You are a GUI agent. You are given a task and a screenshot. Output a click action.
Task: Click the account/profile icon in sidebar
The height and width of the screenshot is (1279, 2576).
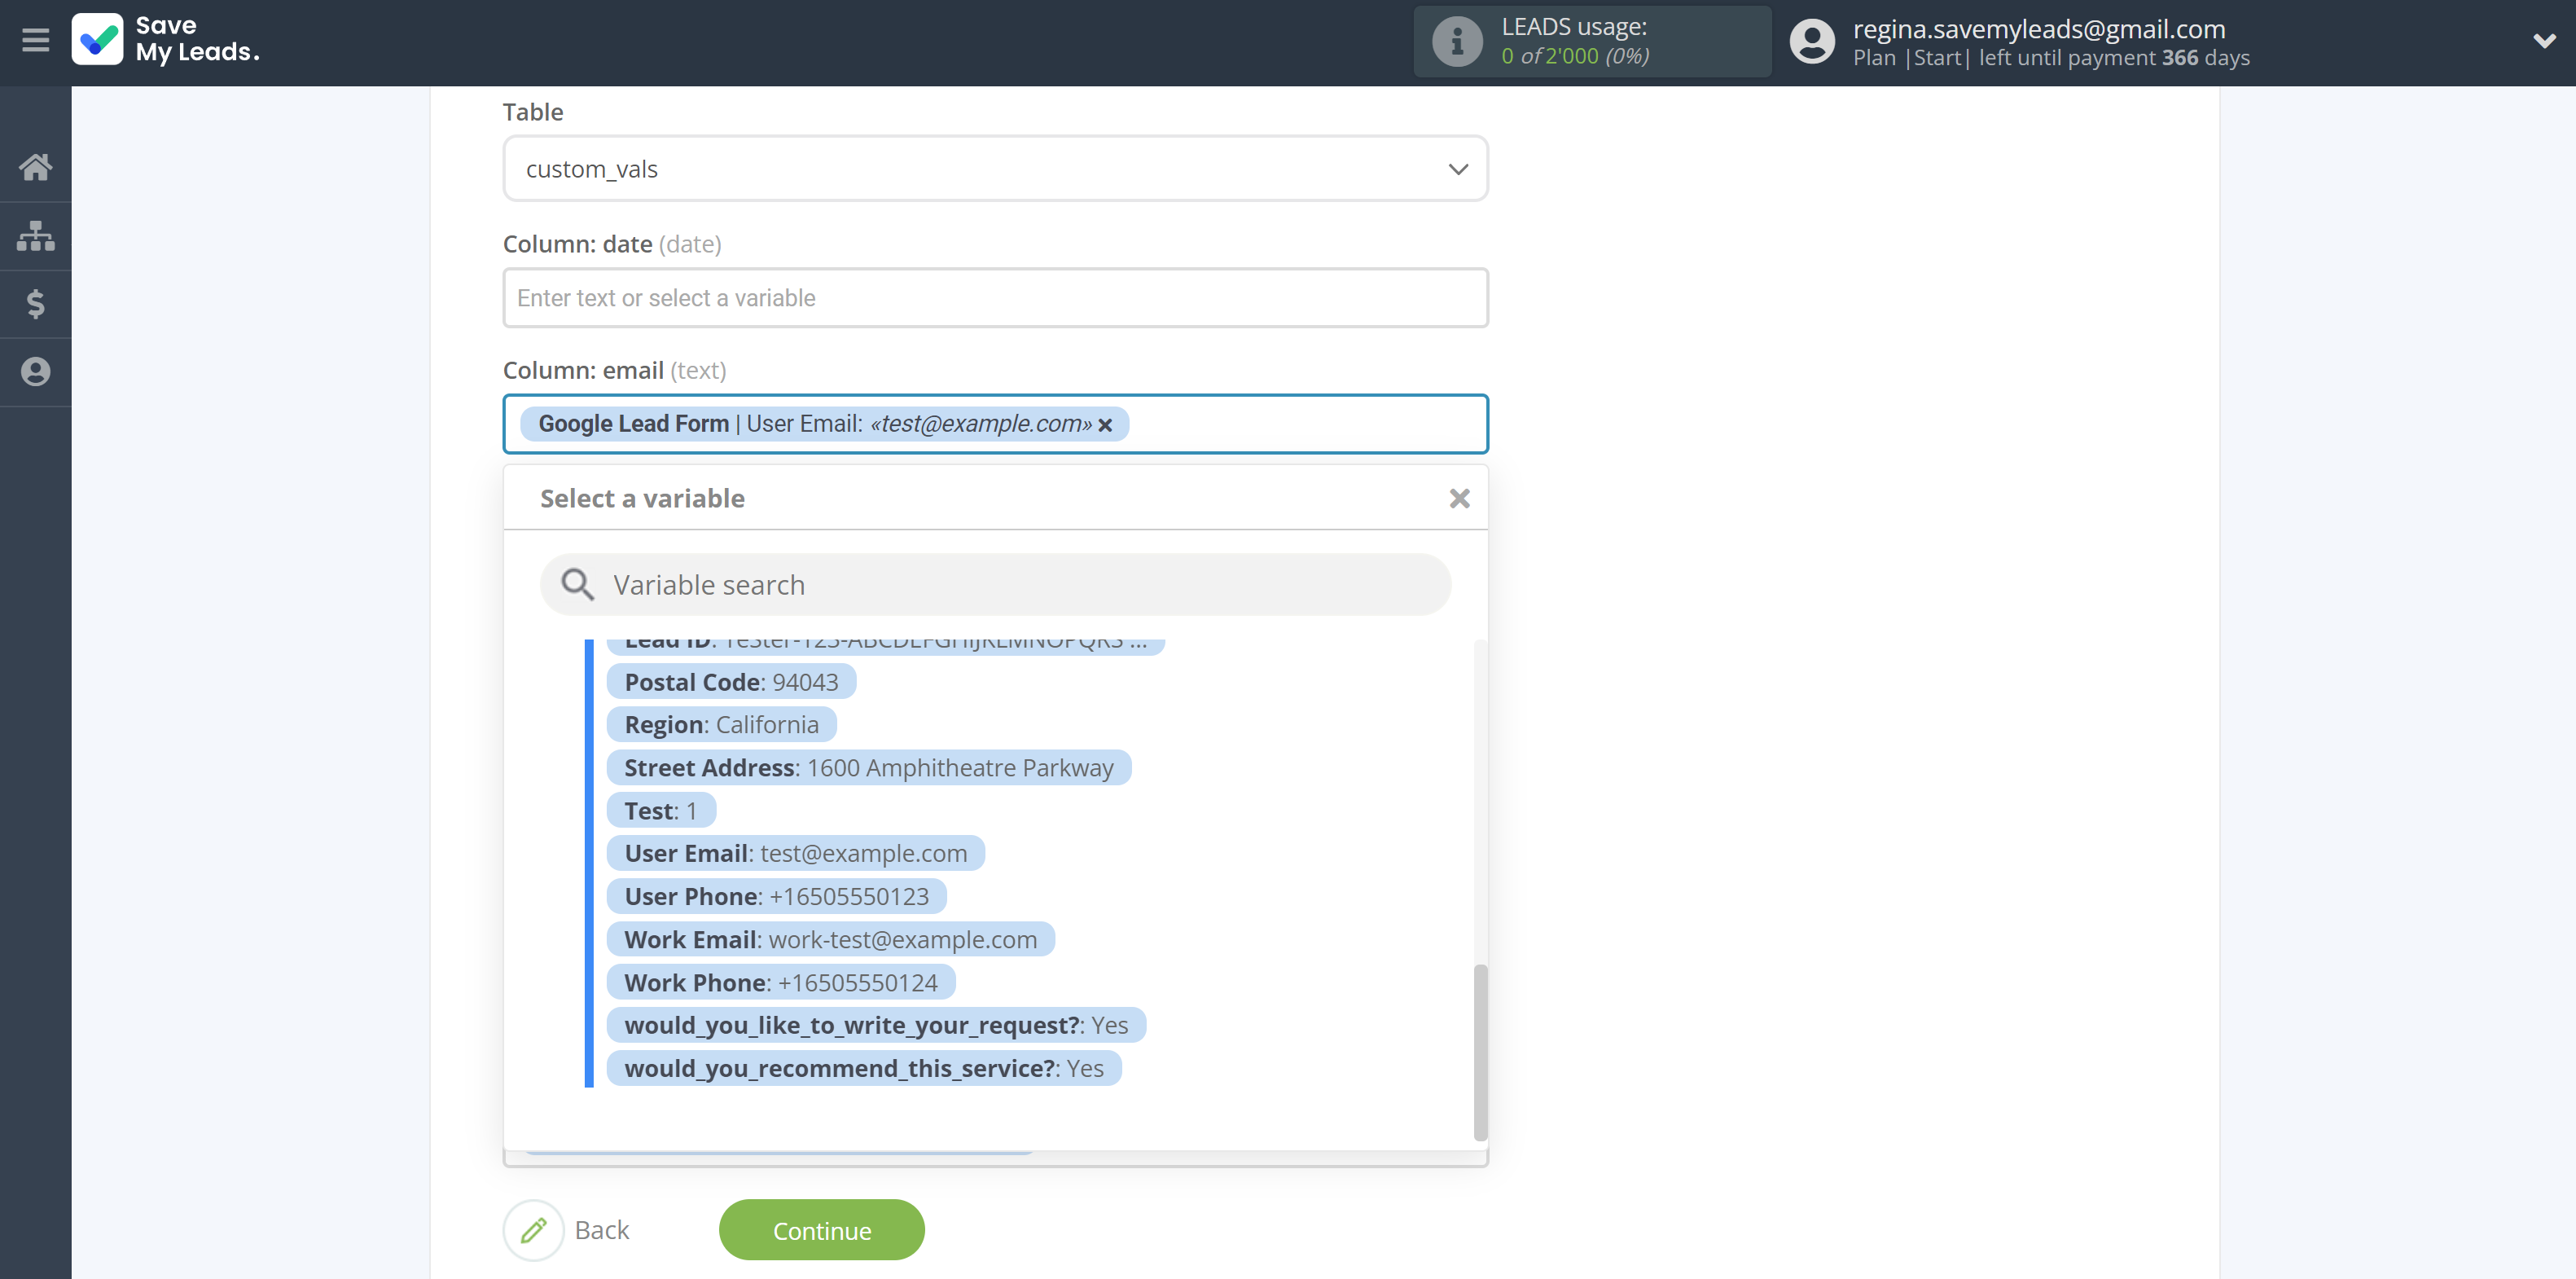(36, 370)
